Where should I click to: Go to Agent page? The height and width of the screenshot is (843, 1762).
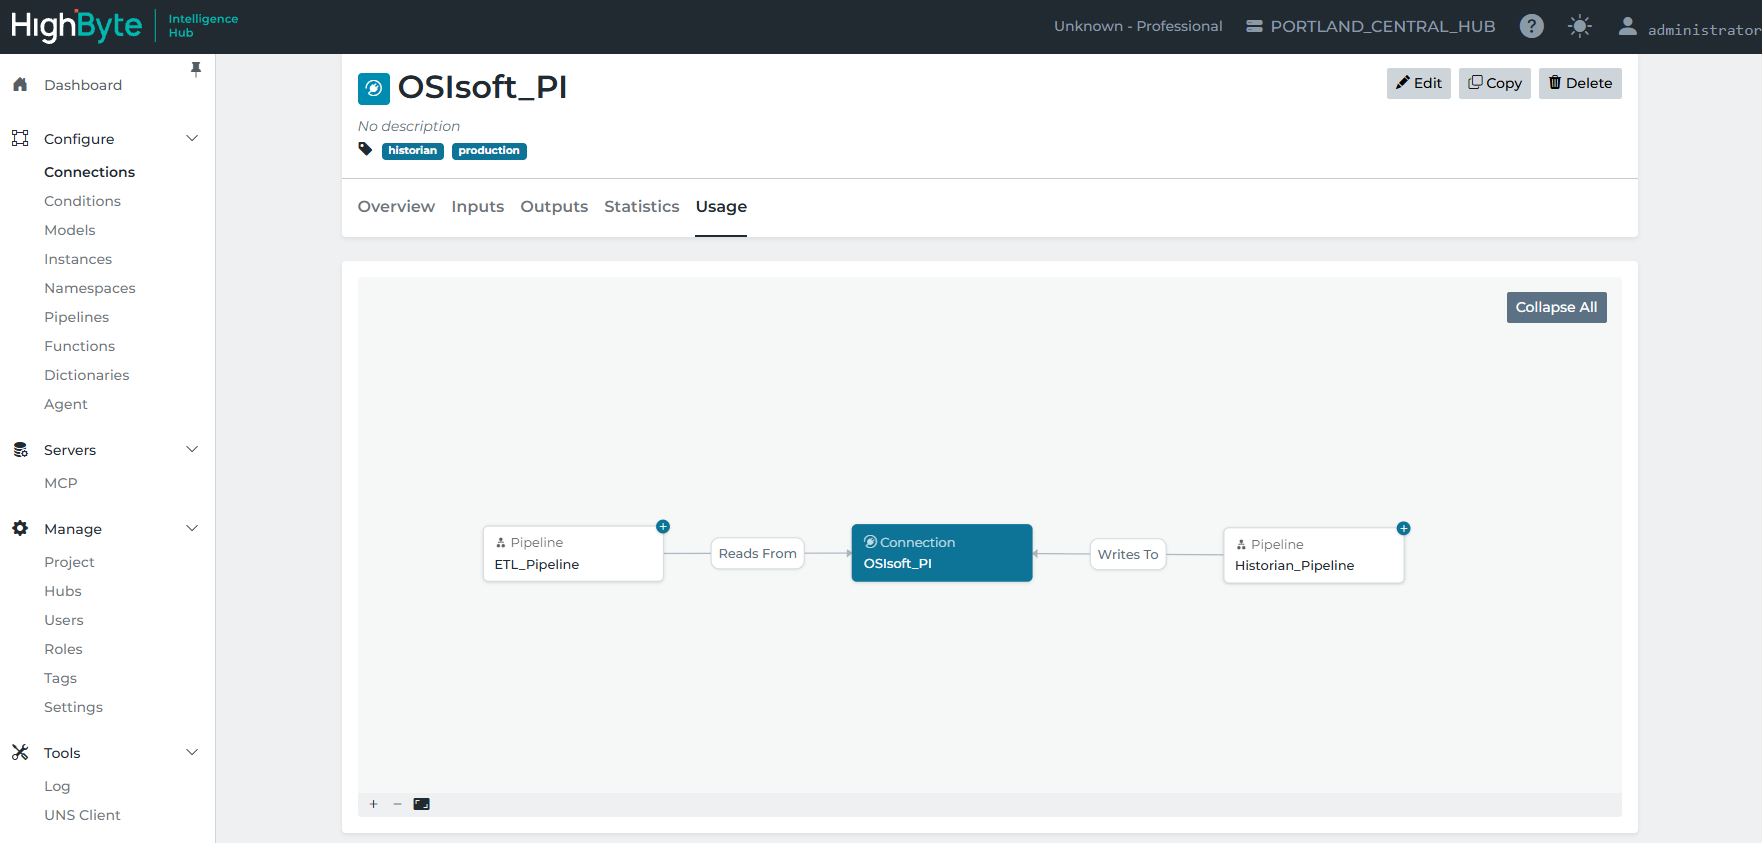point(66,404)
